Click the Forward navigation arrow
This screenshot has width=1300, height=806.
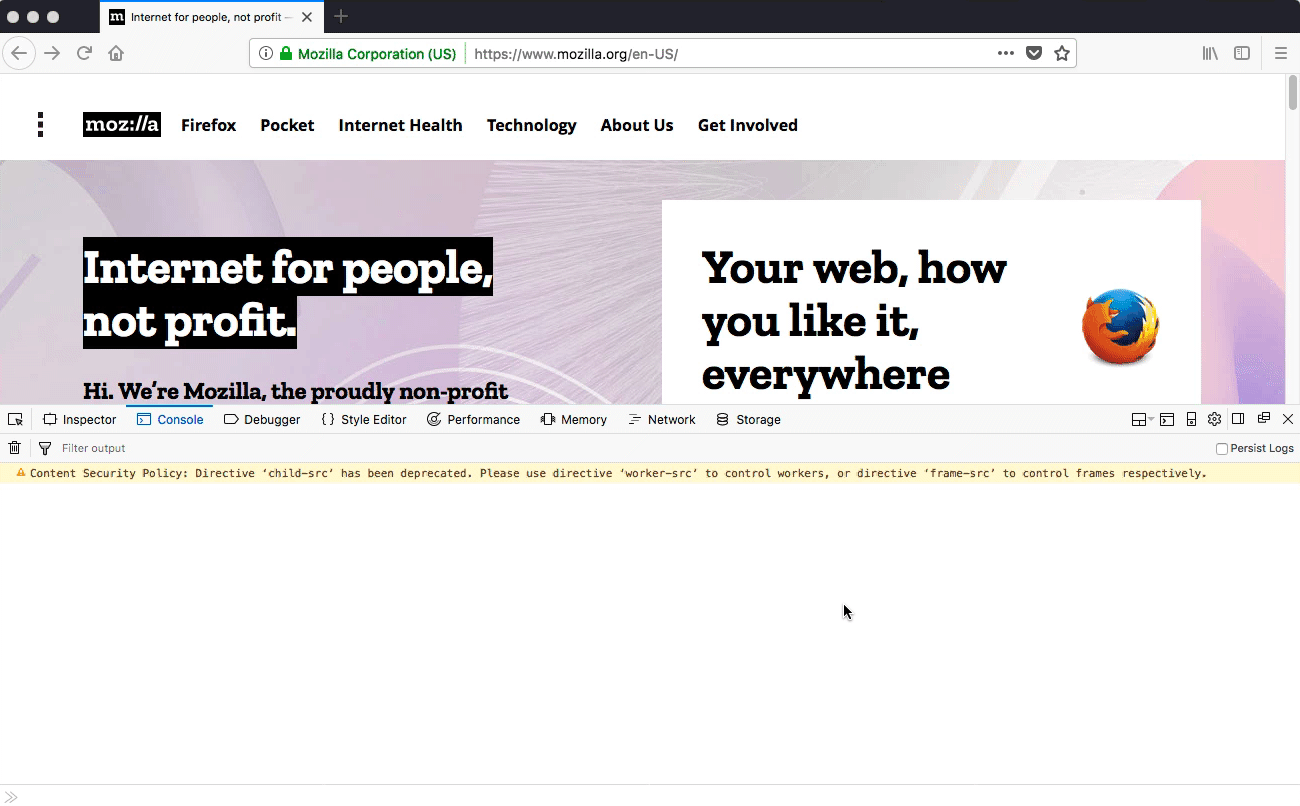tap(52, 54)
